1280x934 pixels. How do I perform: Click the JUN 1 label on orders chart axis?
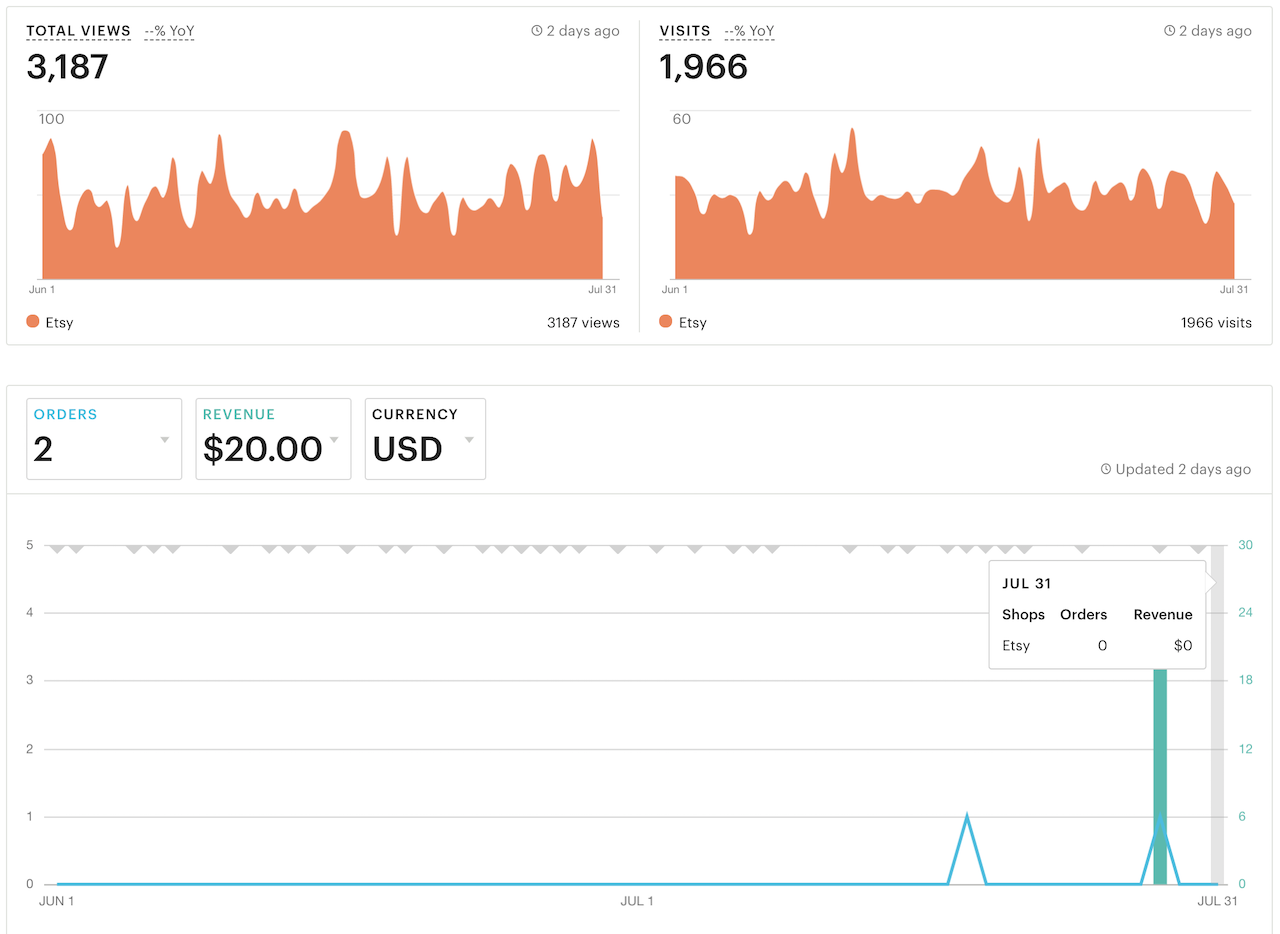[x=56, y=901]
